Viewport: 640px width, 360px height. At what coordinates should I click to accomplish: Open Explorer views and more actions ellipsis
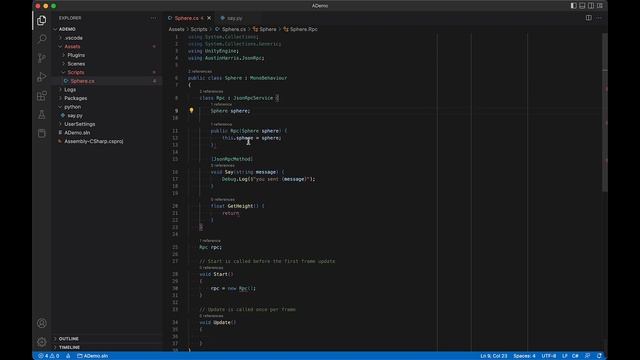[153, 18]
